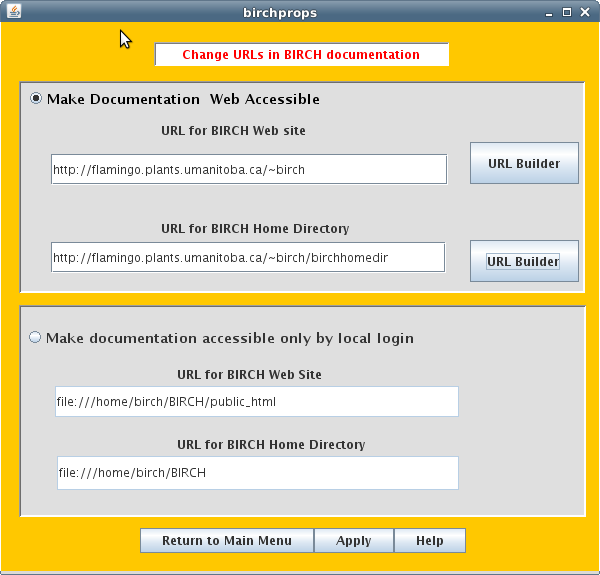Maximize the birchprops window
Screen dimensions: 600x575
tap(567, 12)
